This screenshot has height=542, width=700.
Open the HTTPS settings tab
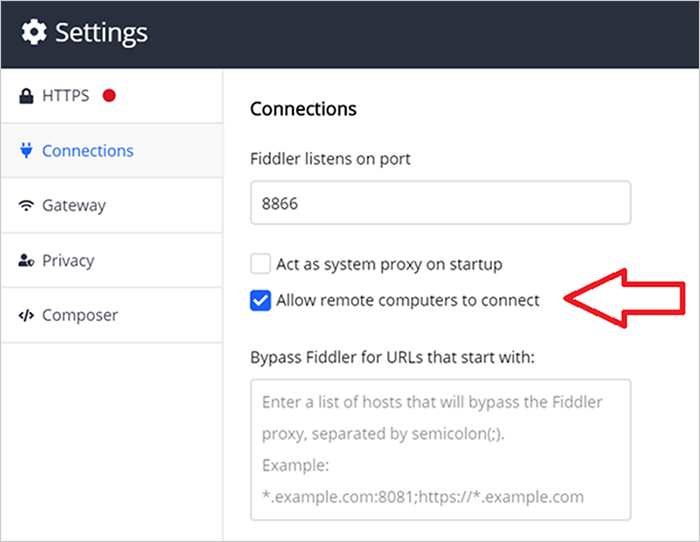point(112,96)
